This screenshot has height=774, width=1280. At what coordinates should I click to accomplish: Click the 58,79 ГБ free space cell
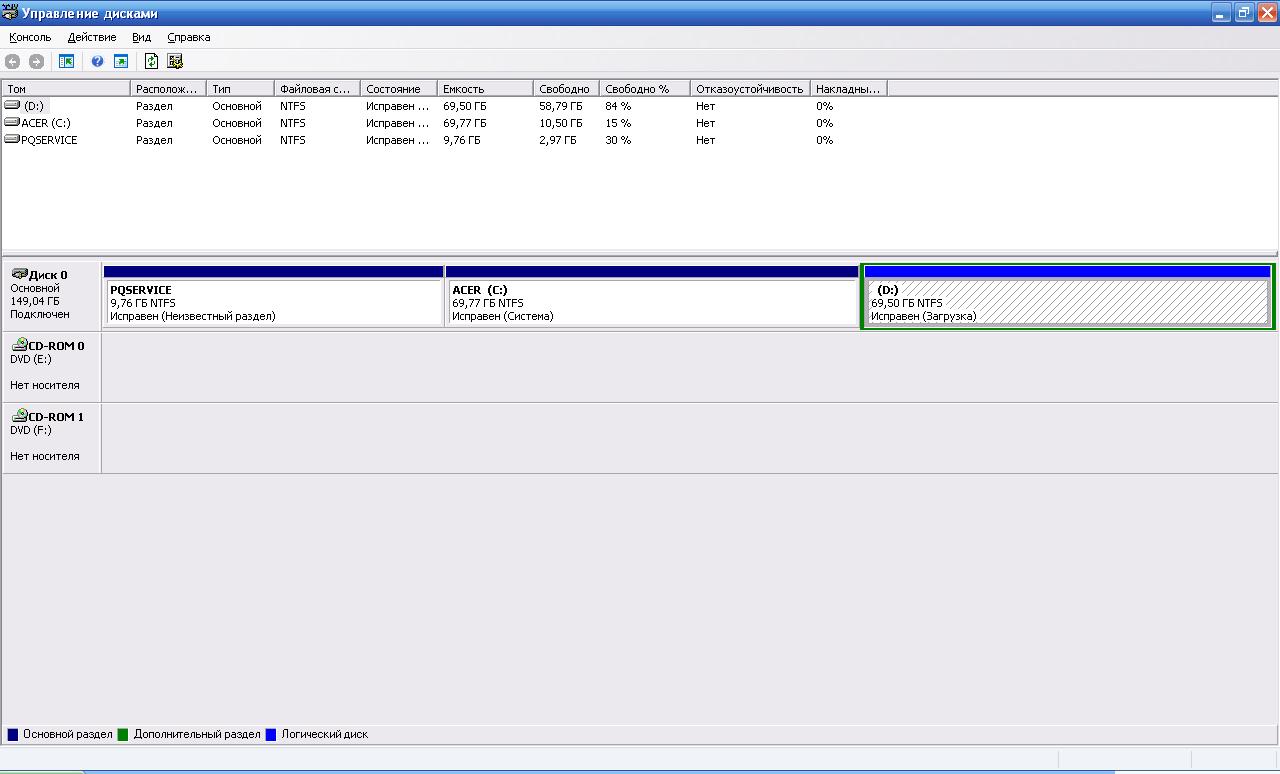click(560, 106)
